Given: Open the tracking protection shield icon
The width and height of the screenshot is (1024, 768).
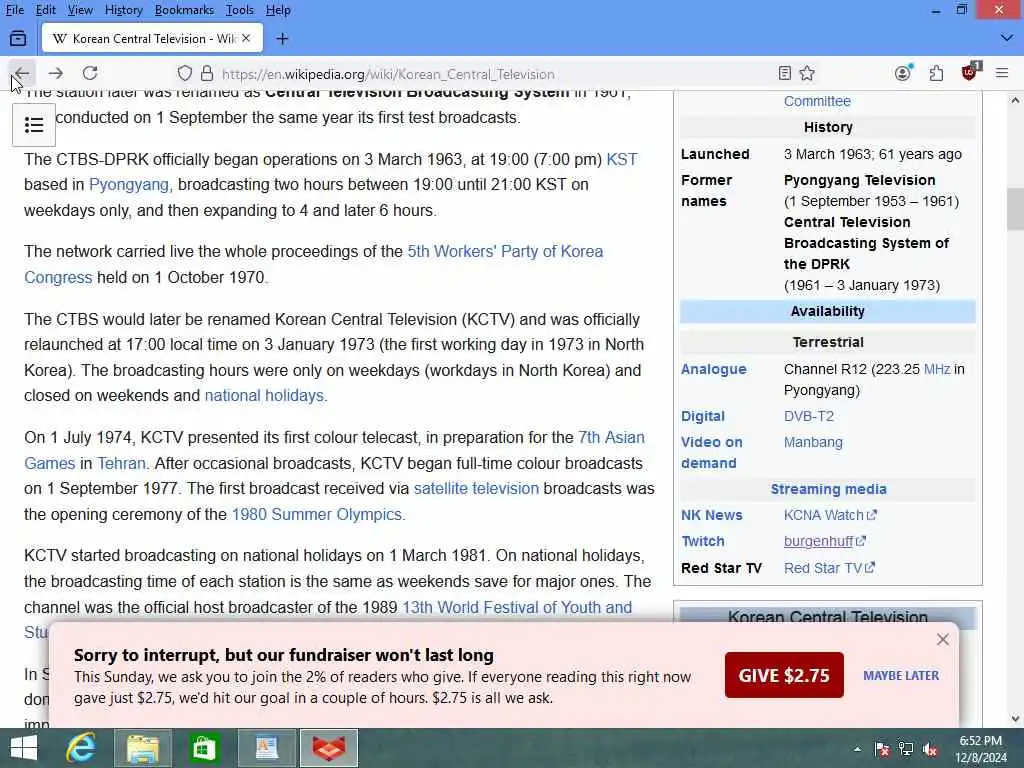Looking at the screenshot, I should [185, 73].
